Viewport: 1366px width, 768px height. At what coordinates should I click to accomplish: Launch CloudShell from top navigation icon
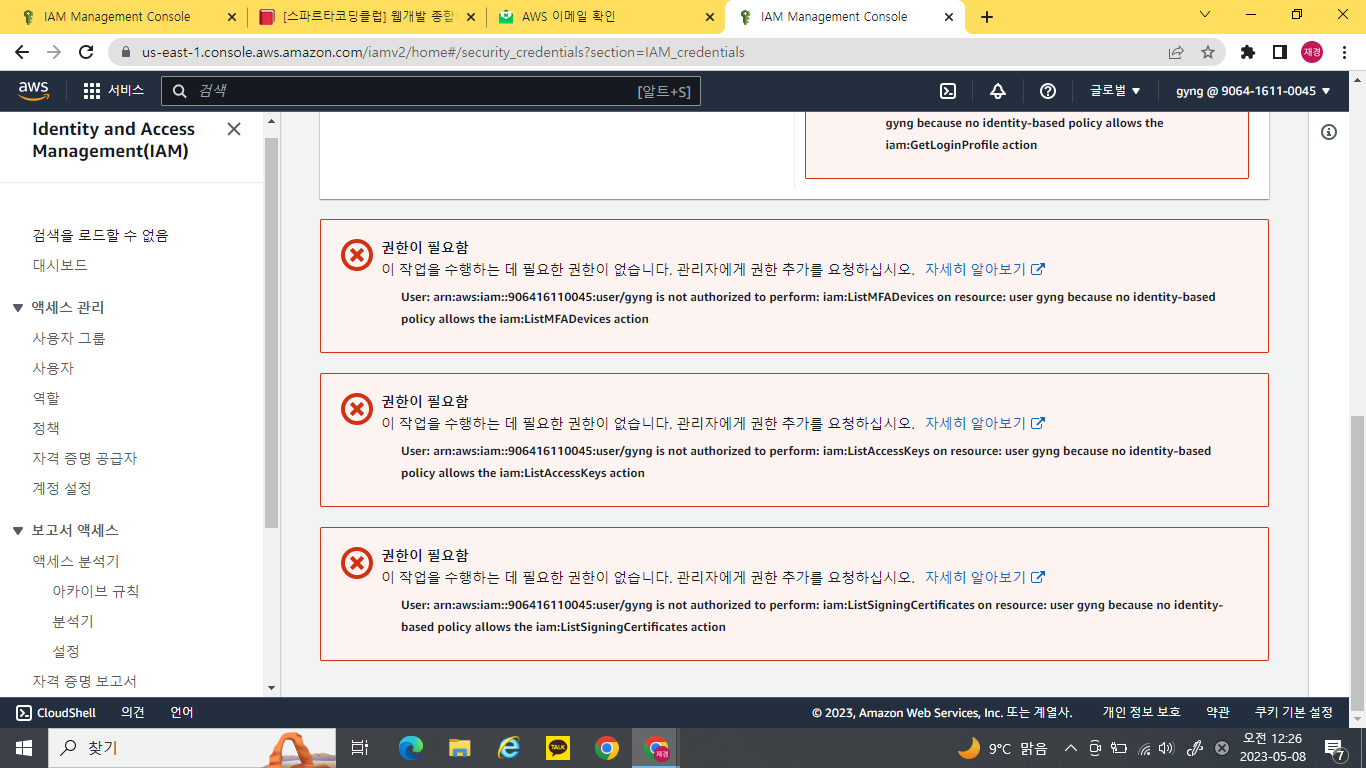tap(948, 91)
